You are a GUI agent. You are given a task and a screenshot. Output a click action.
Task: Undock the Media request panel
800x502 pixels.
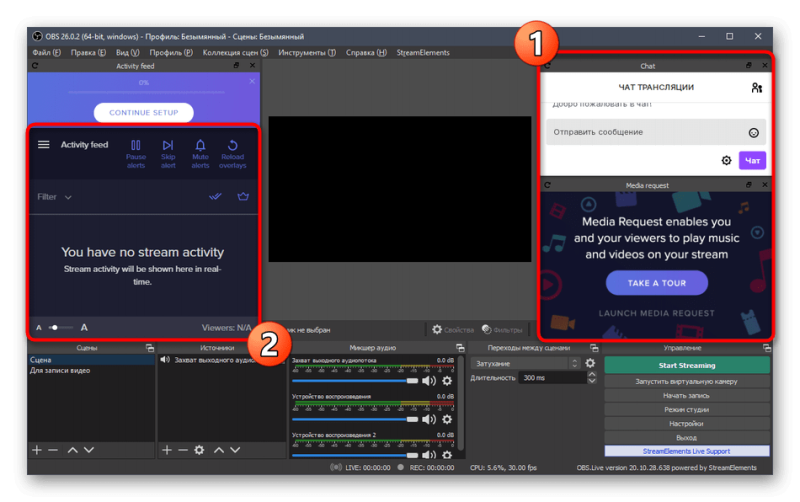click(x=748, y=185)
